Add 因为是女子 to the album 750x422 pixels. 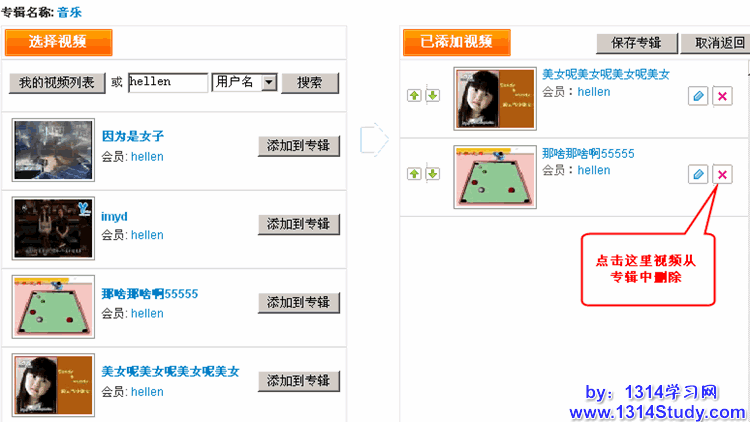pos(299,146)
